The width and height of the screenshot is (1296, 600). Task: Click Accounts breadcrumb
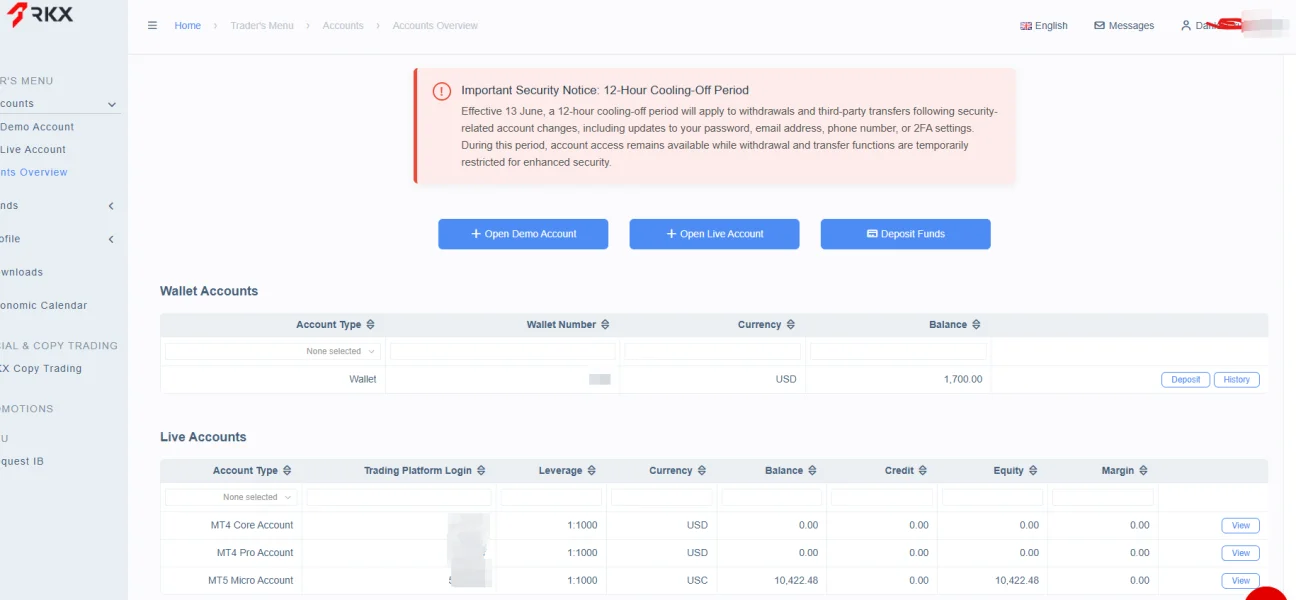point(343,26)
